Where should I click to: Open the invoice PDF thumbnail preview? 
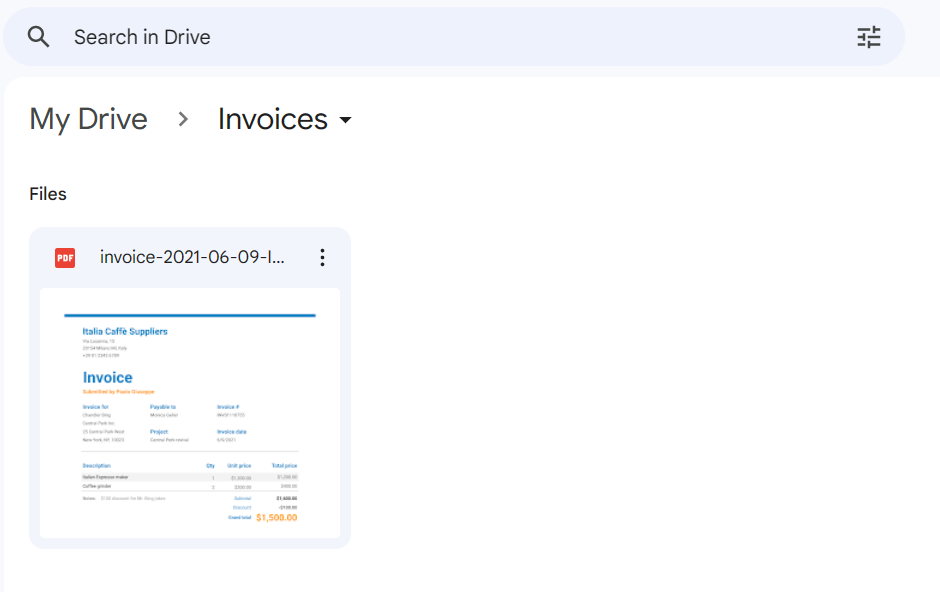(190, 413)
